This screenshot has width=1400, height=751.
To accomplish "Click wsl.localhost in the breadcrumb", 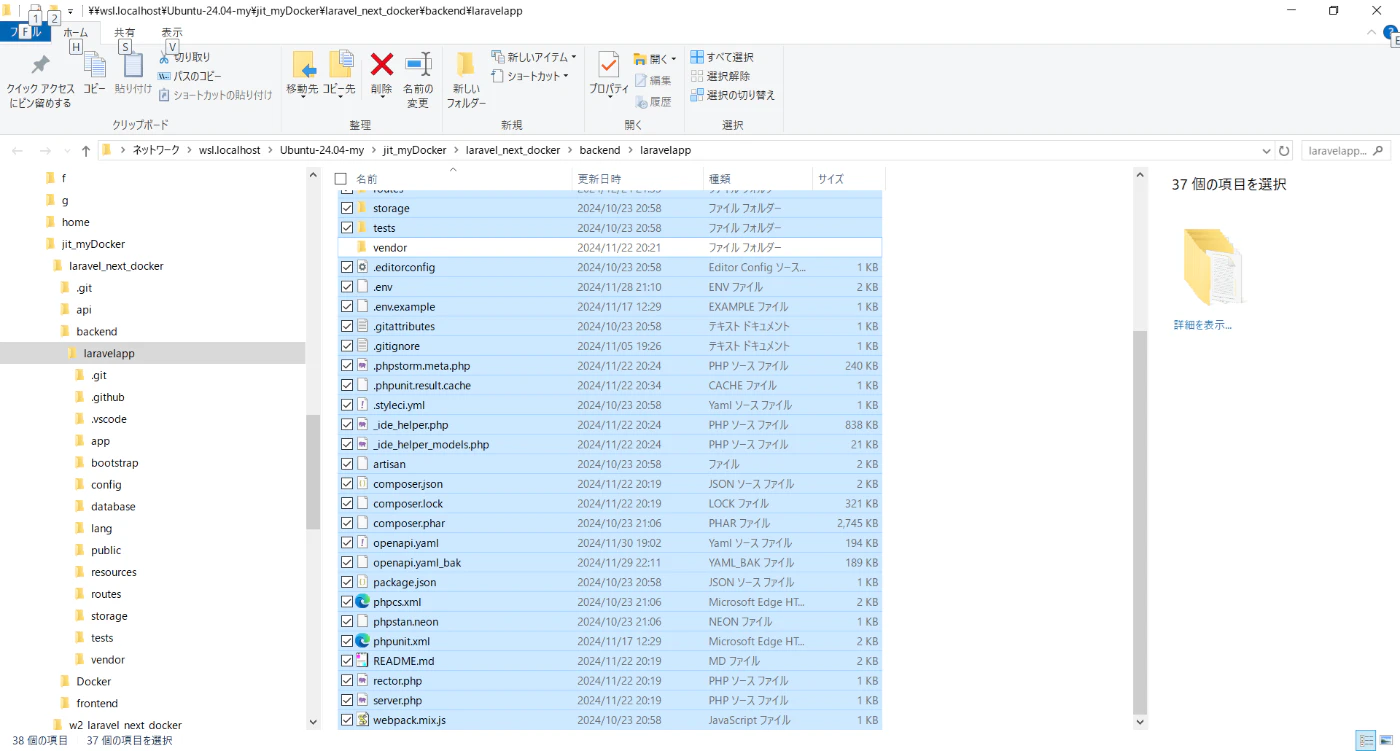I will 229,150.
